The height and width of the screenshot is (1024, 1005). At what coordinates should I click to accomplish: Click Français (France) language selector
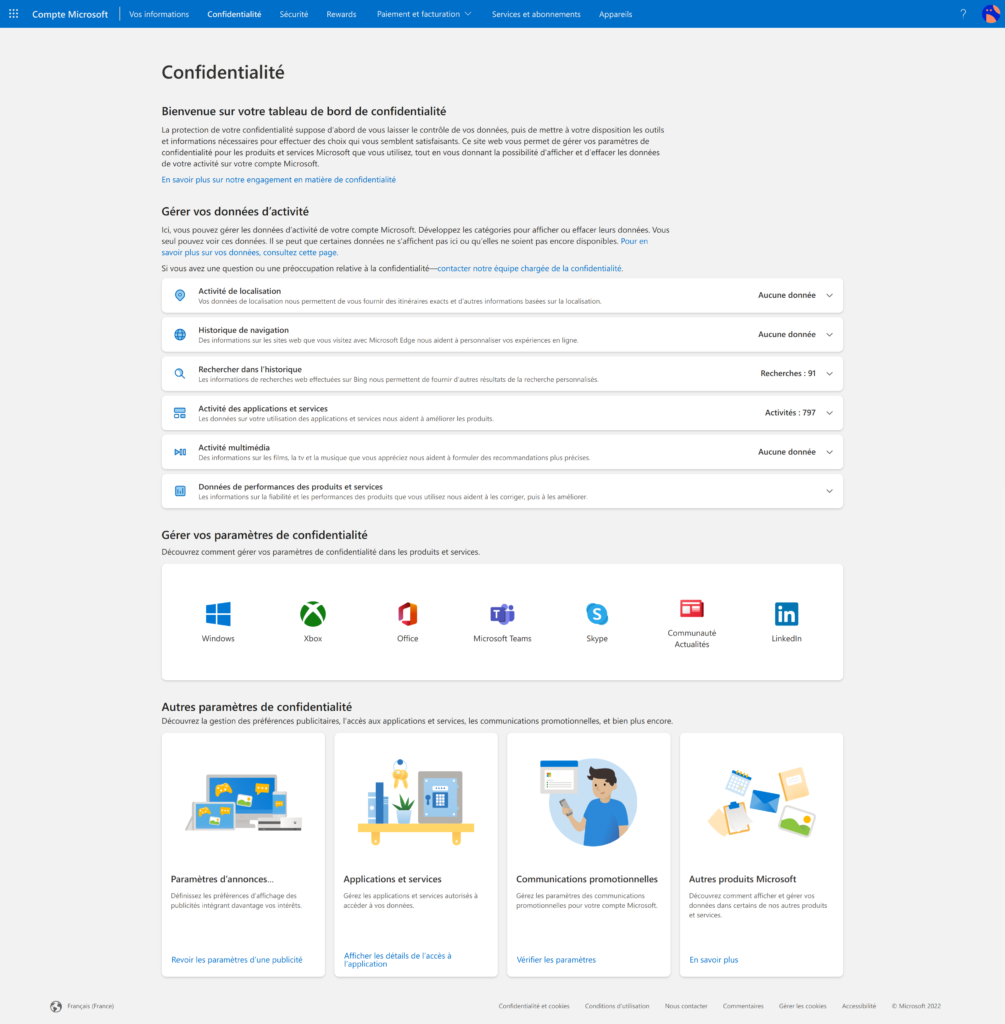[x=90, y=1006]
